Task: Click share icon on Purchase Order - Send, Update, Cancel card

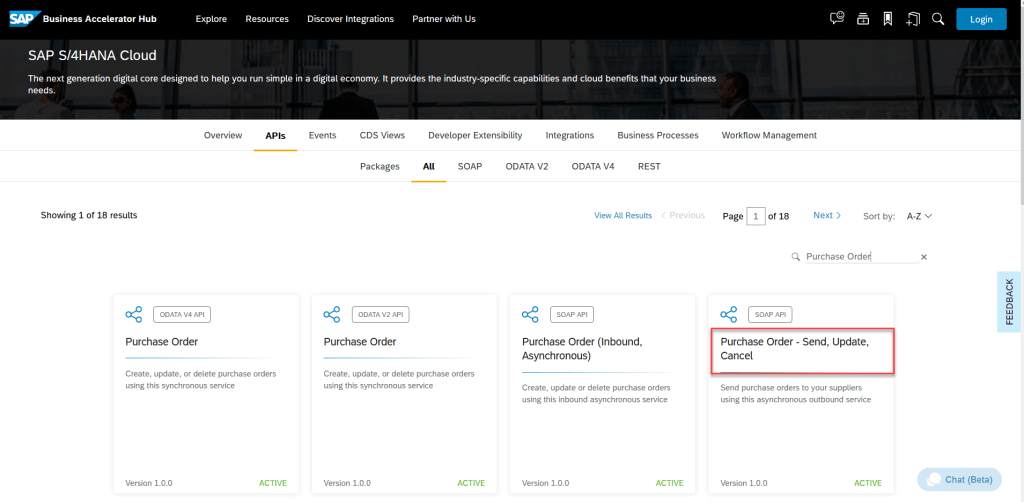Action: point(729,314)
